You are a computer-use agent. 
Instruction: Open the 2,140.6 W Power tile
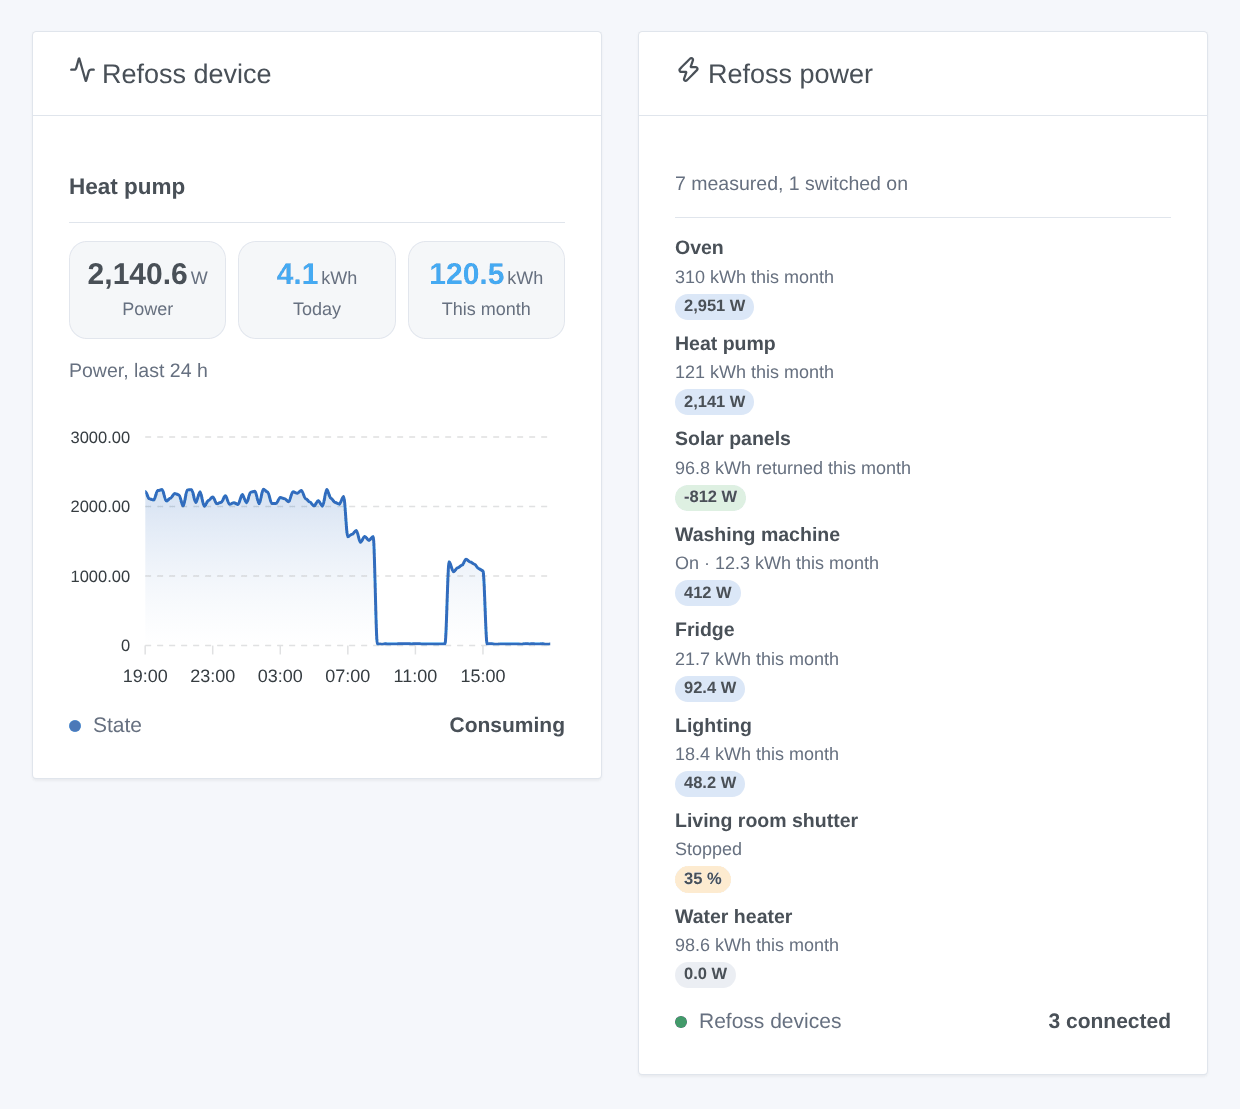point(147,290)
